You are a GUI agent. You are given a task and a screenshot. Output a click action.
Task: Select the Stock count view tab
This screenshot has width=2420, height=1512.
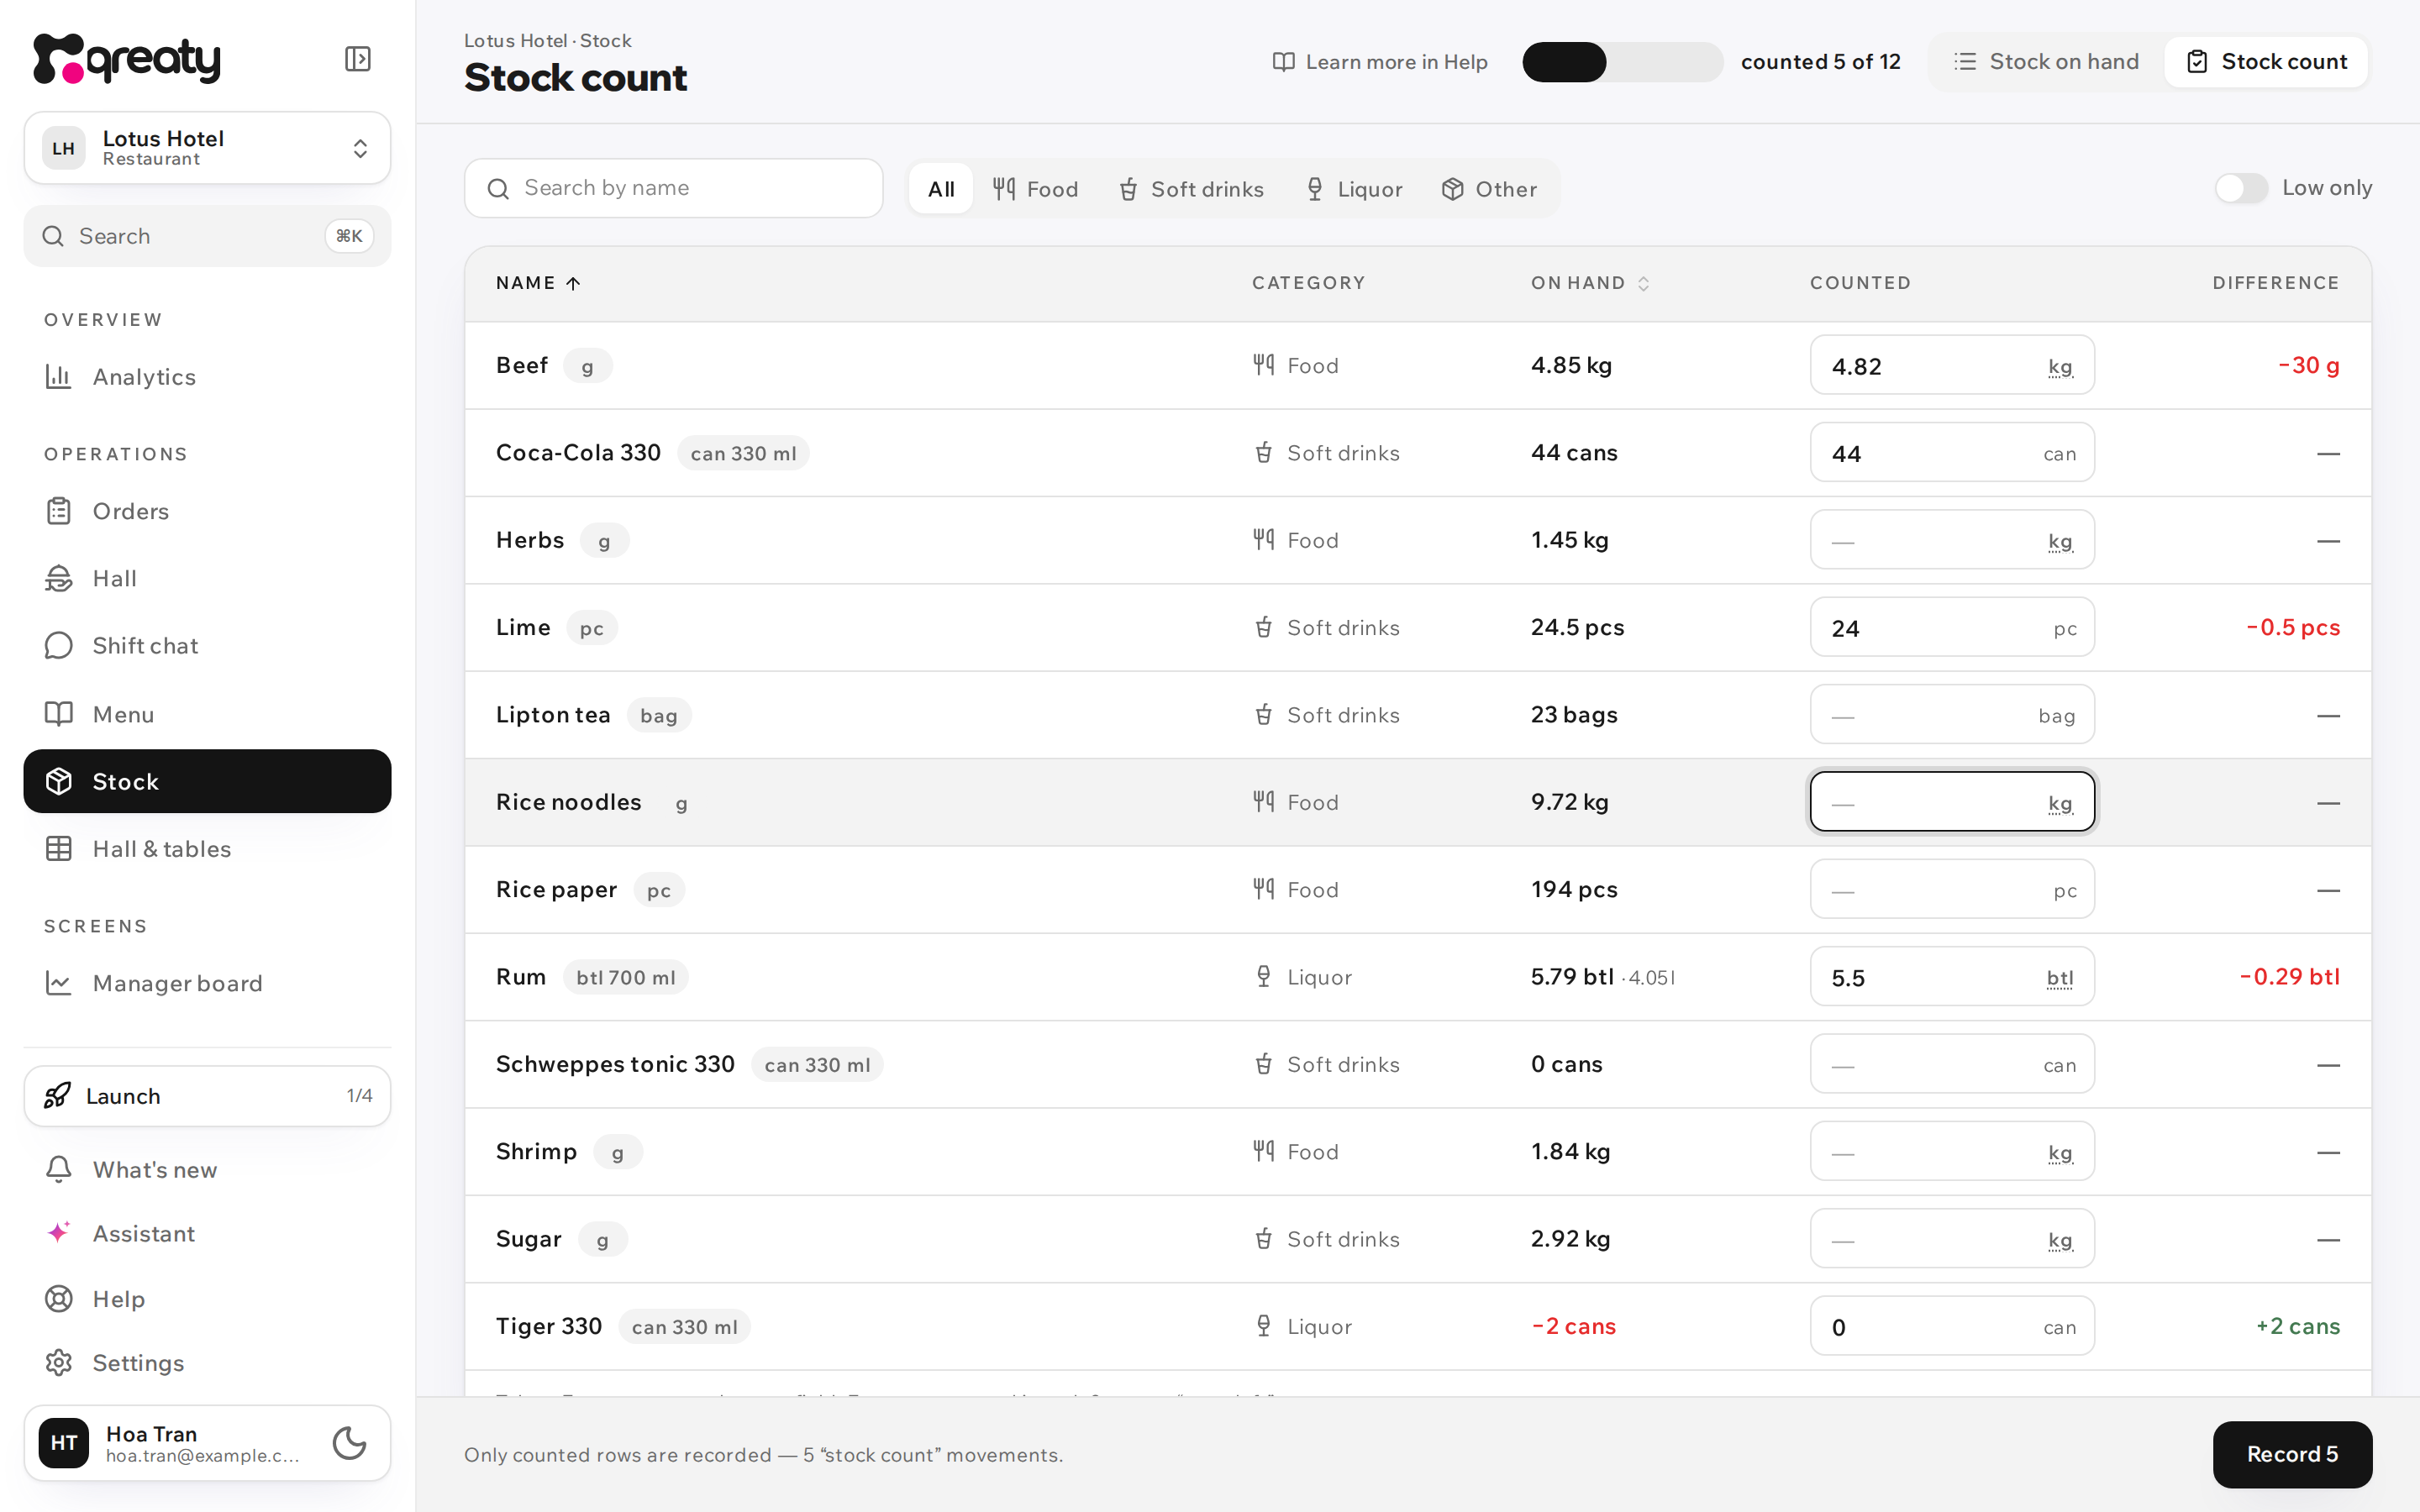(2266, 62)
